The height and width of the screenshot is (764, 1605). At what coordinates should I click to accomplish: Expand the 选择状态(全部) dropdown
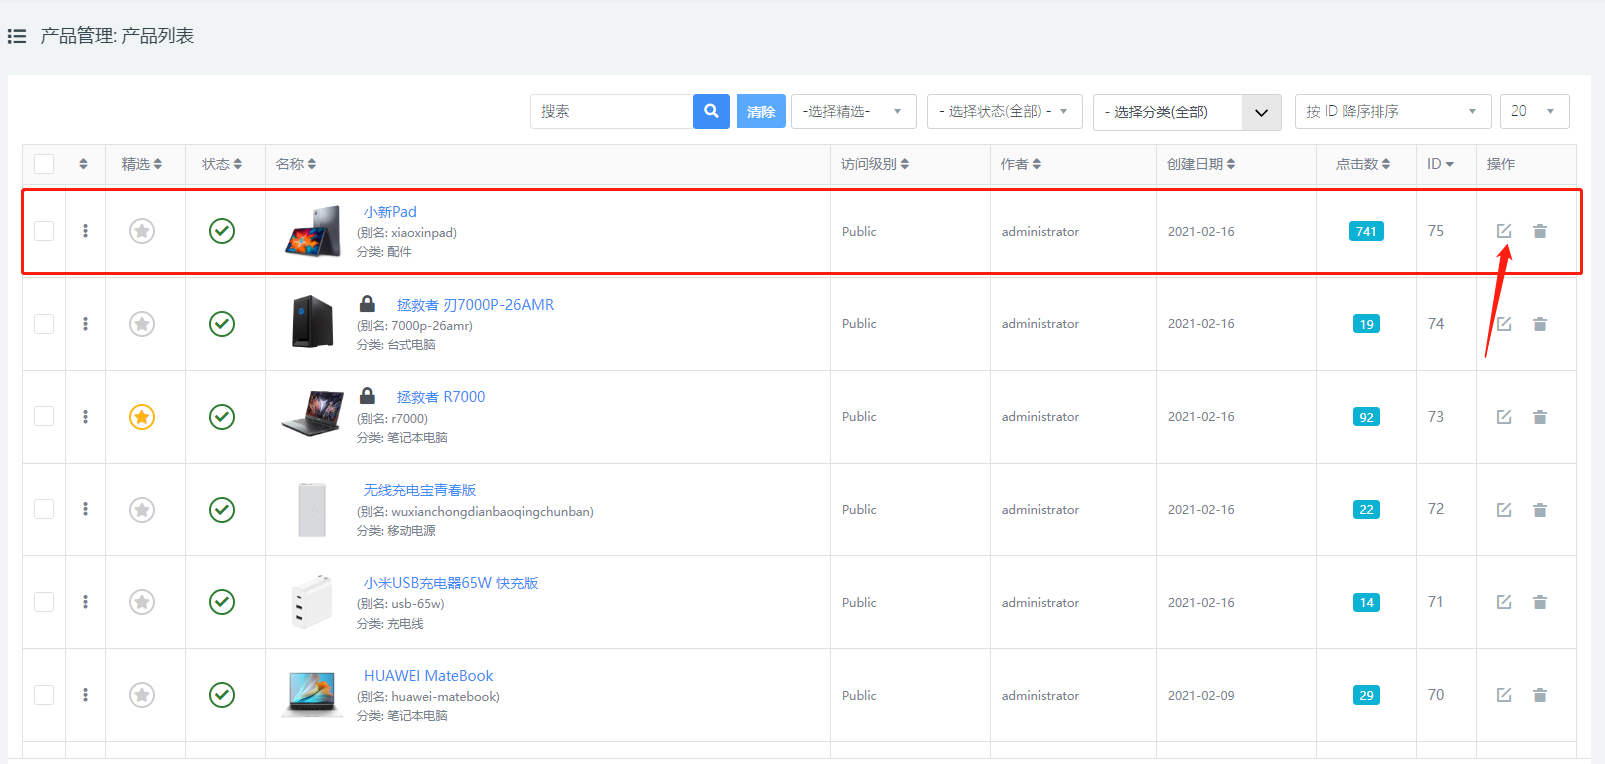[1004, 111]
